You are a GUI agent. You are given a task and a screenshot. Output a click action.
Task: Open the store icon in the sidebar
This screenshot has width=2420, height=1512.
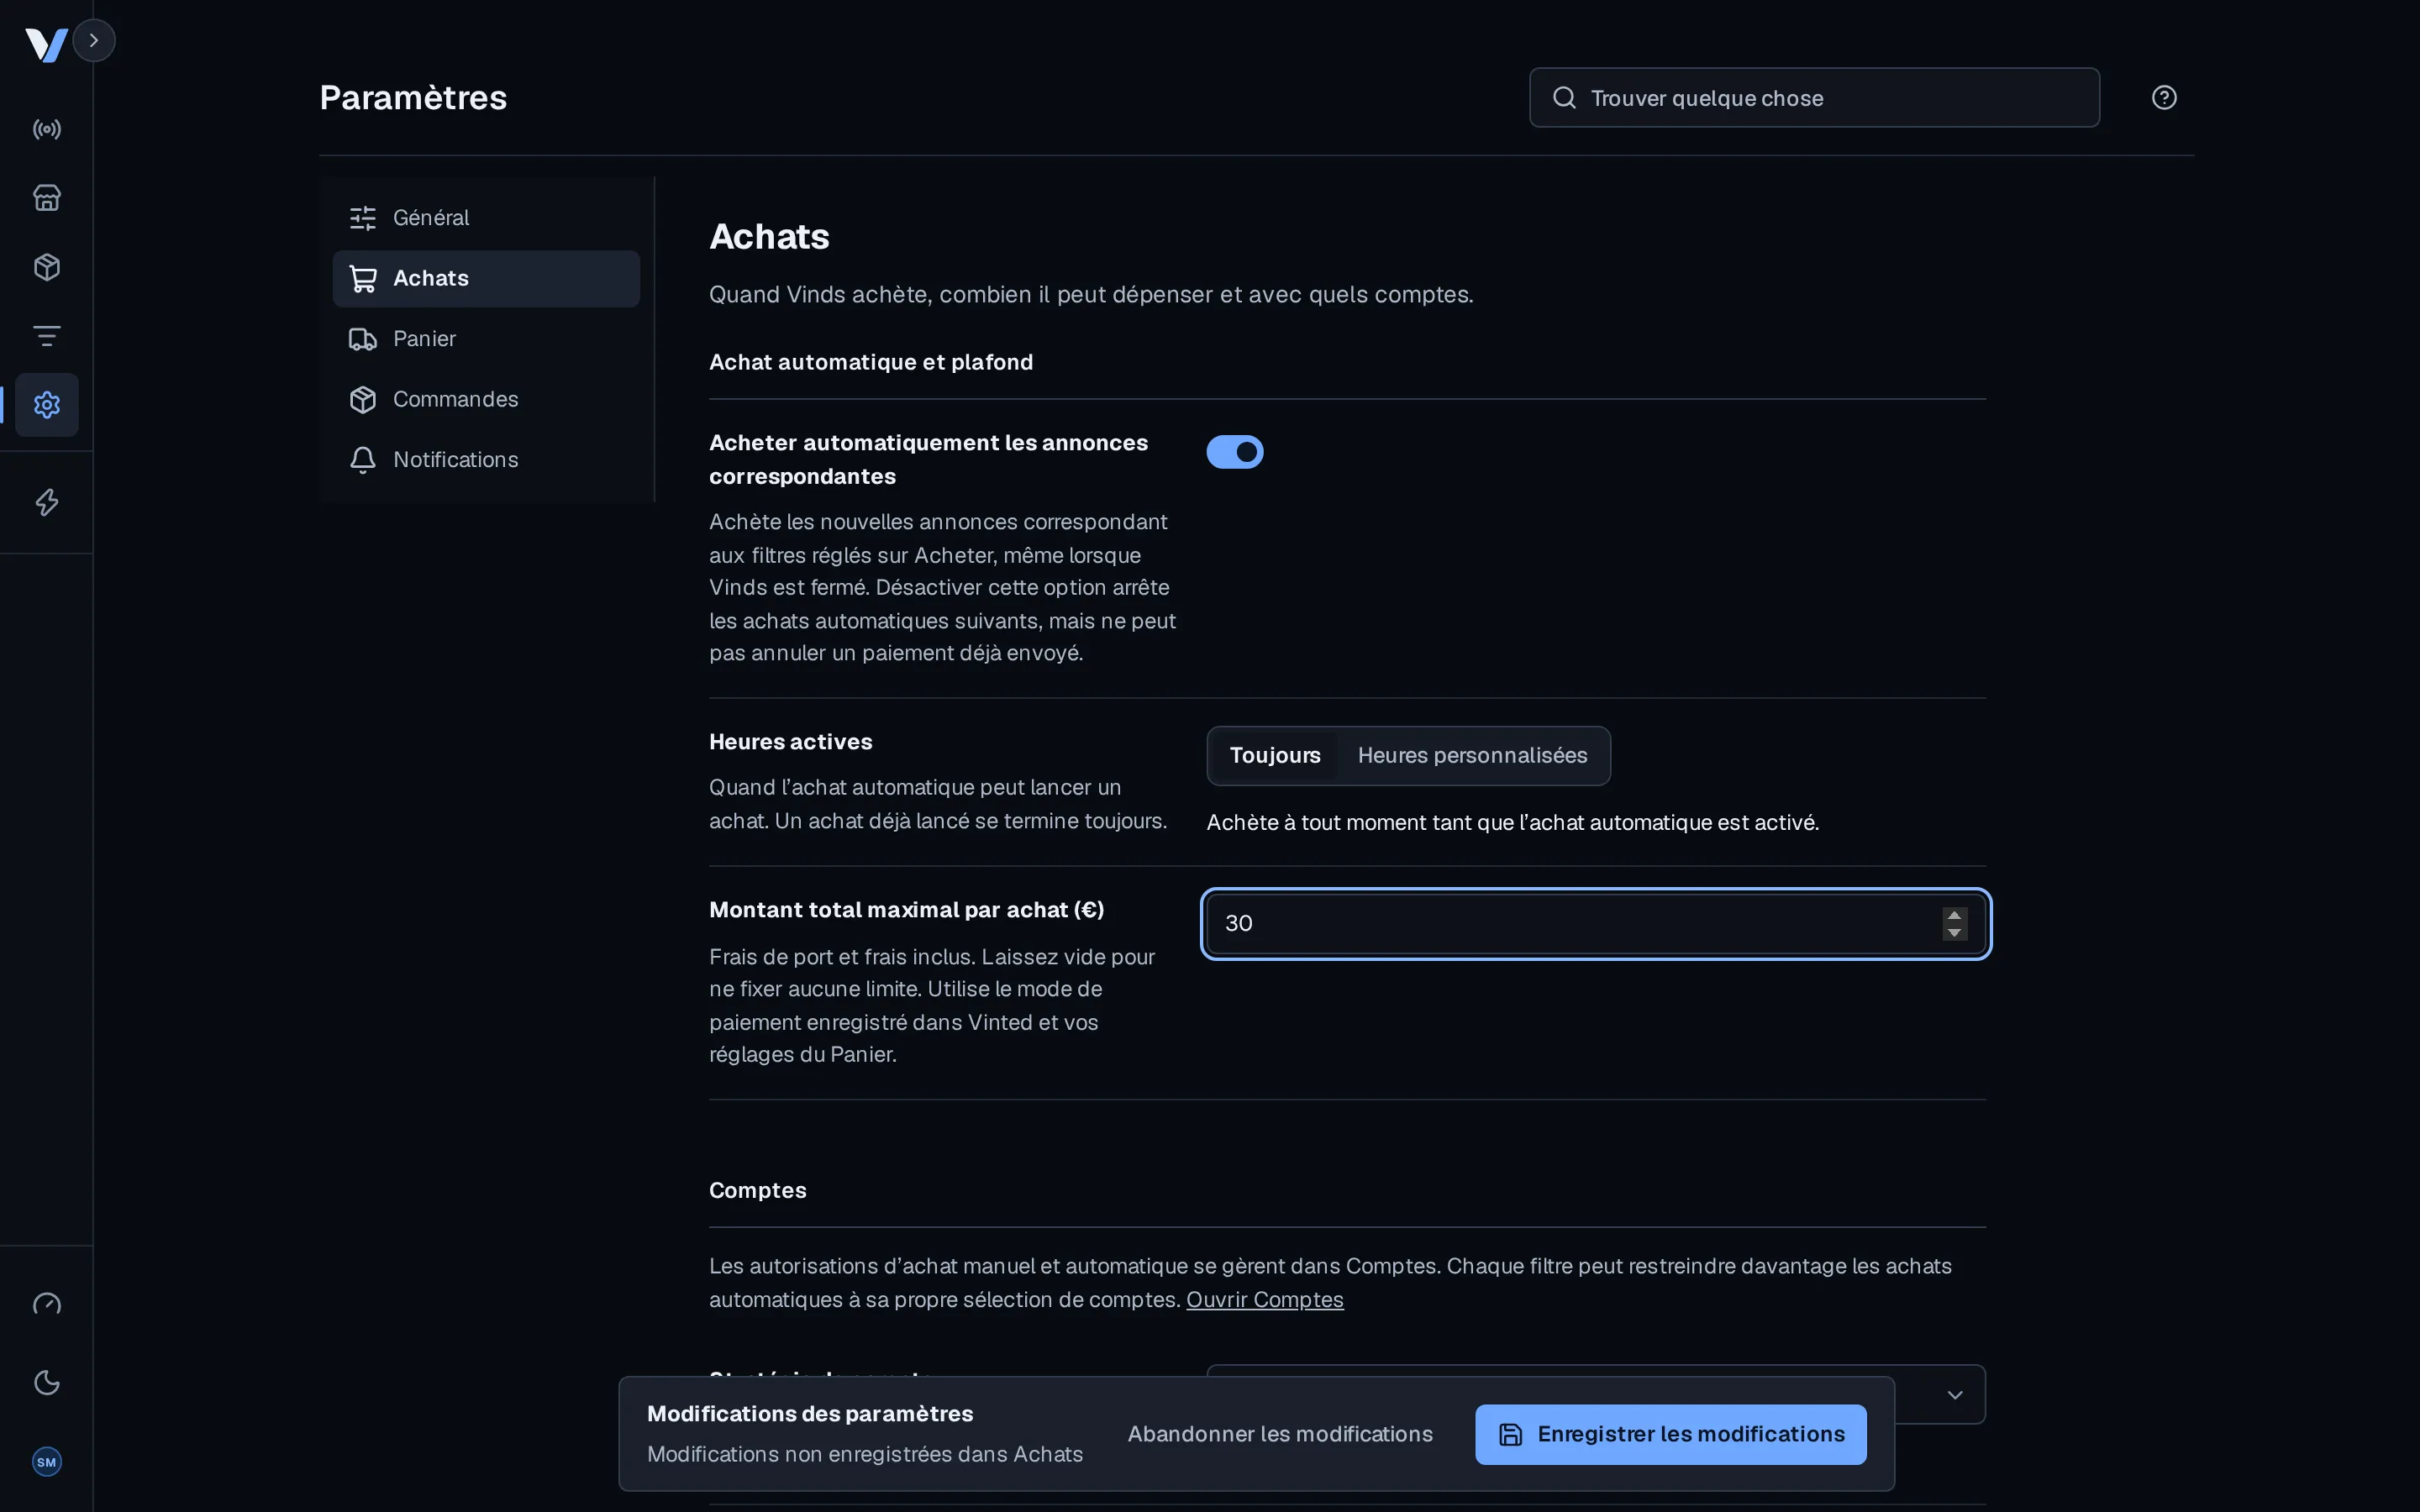tap(47, 198)
